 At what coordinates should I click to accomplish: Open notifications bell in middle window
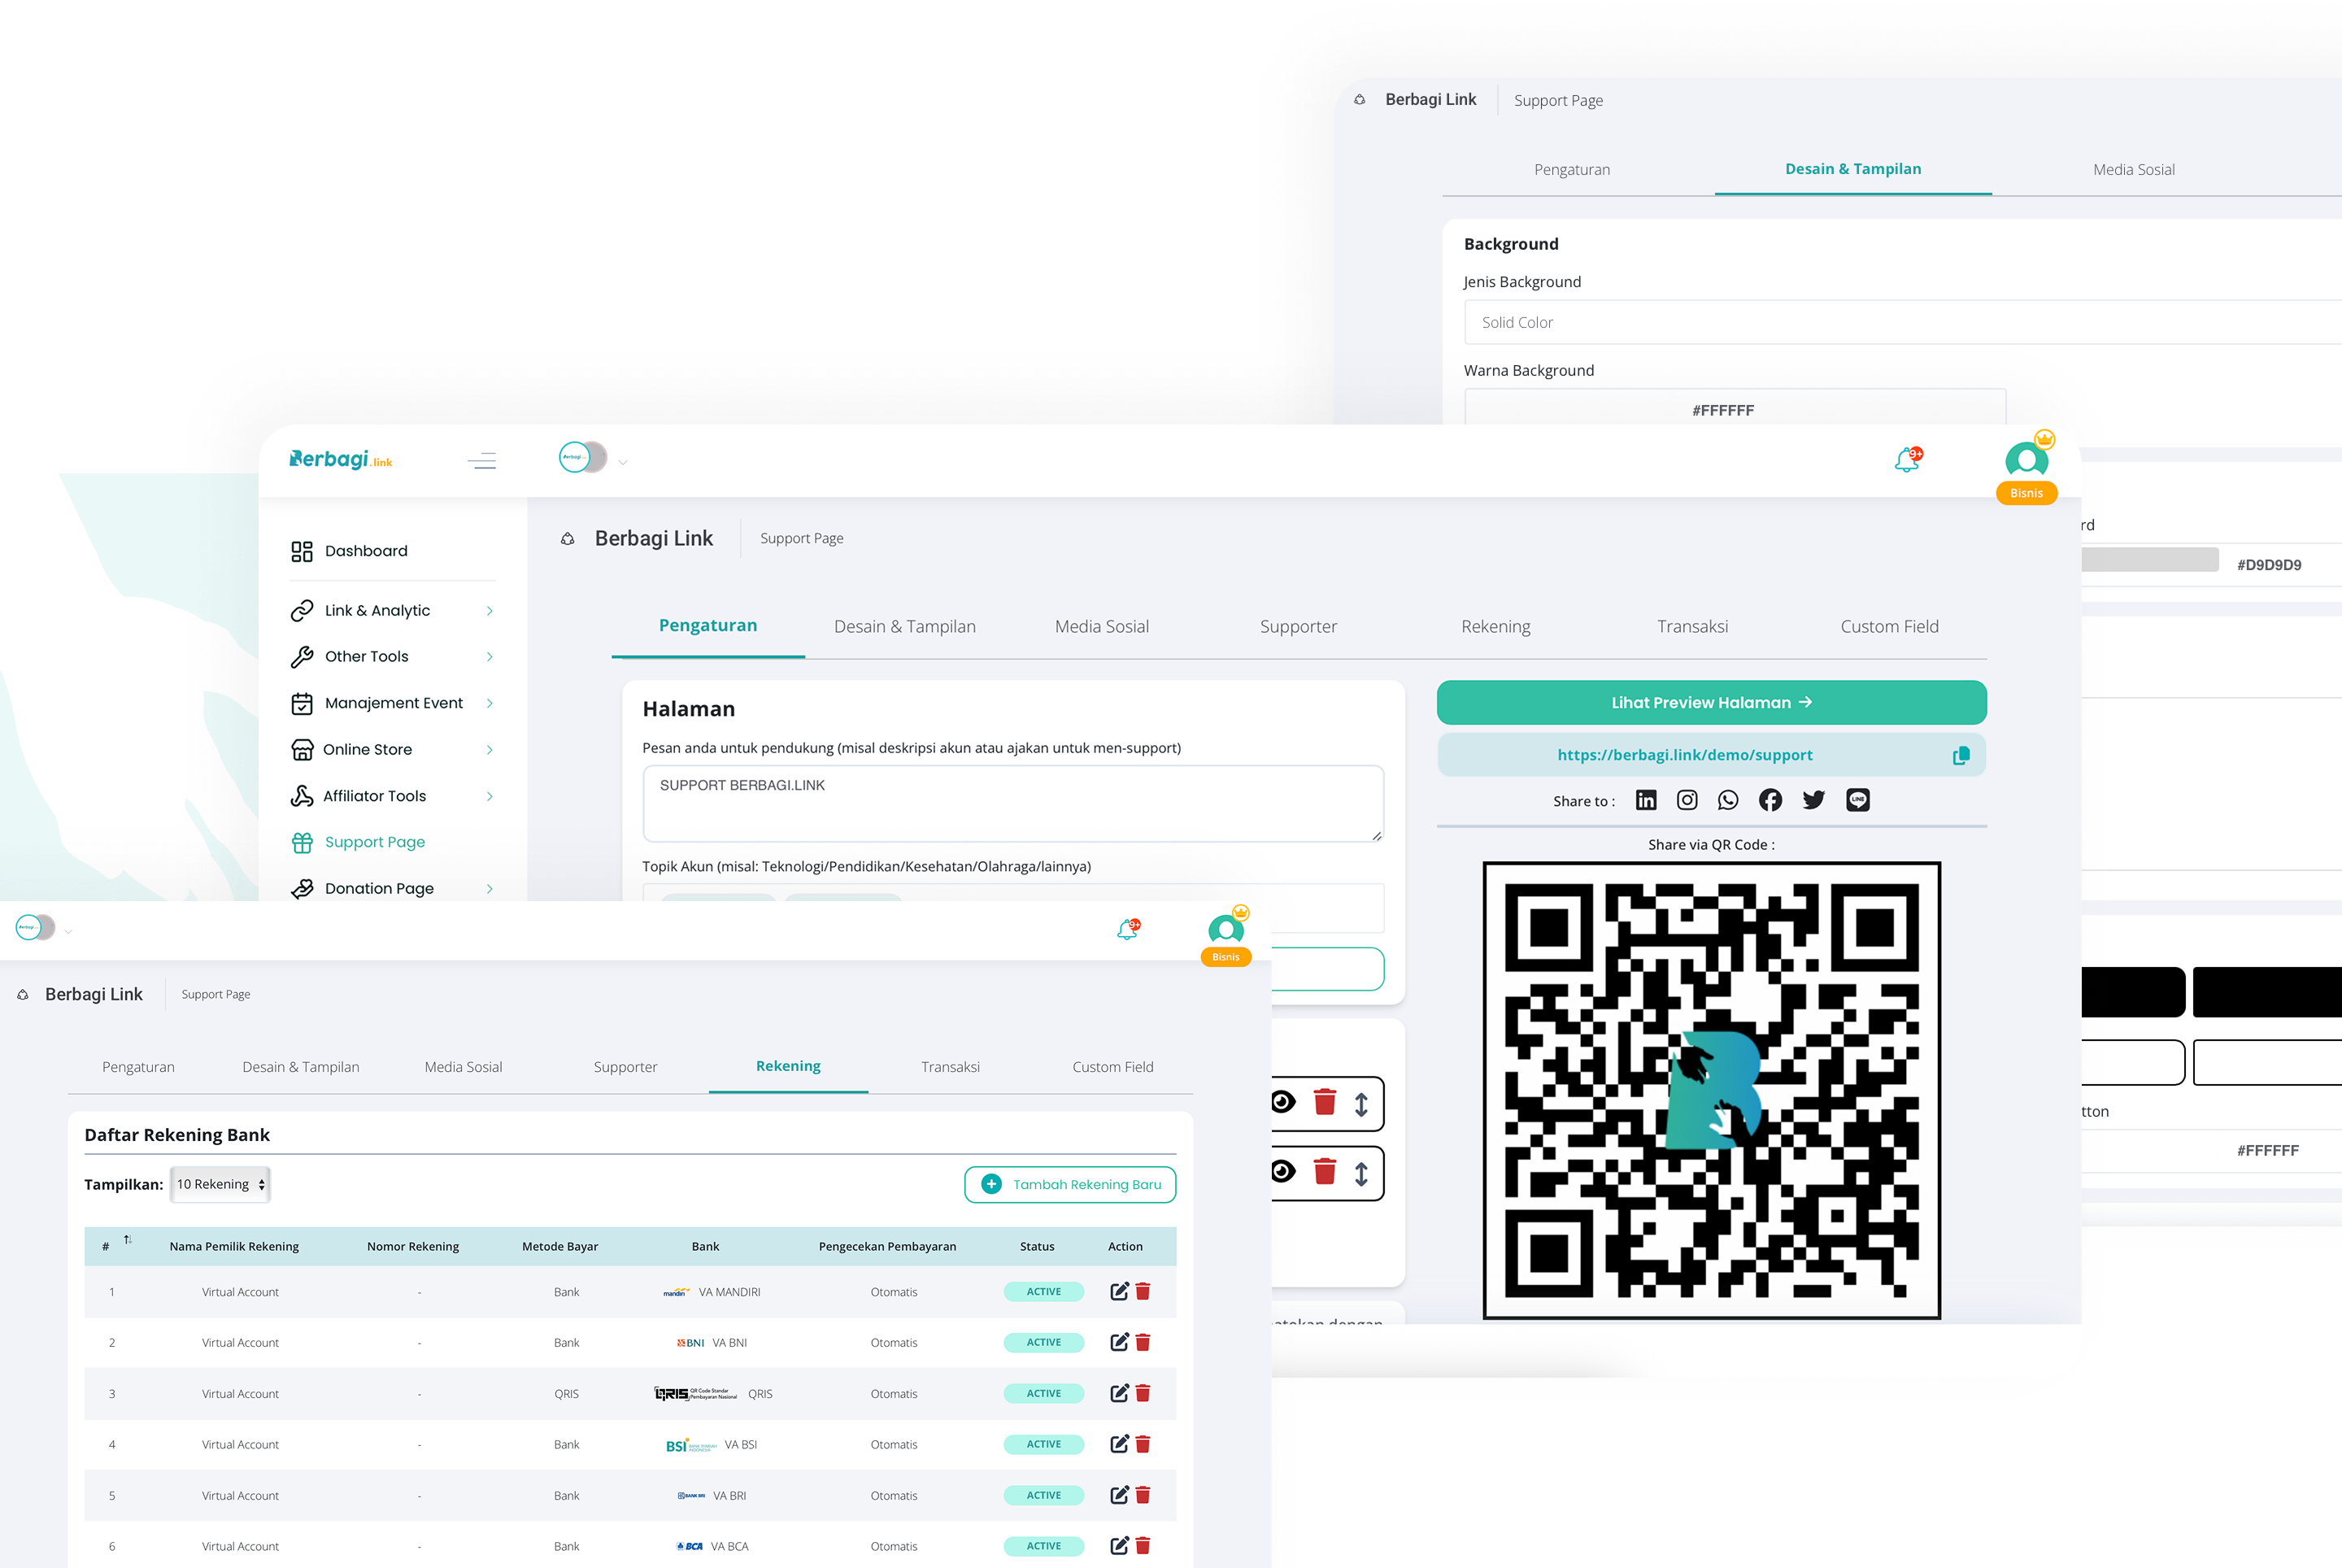tap(1907, 460)
